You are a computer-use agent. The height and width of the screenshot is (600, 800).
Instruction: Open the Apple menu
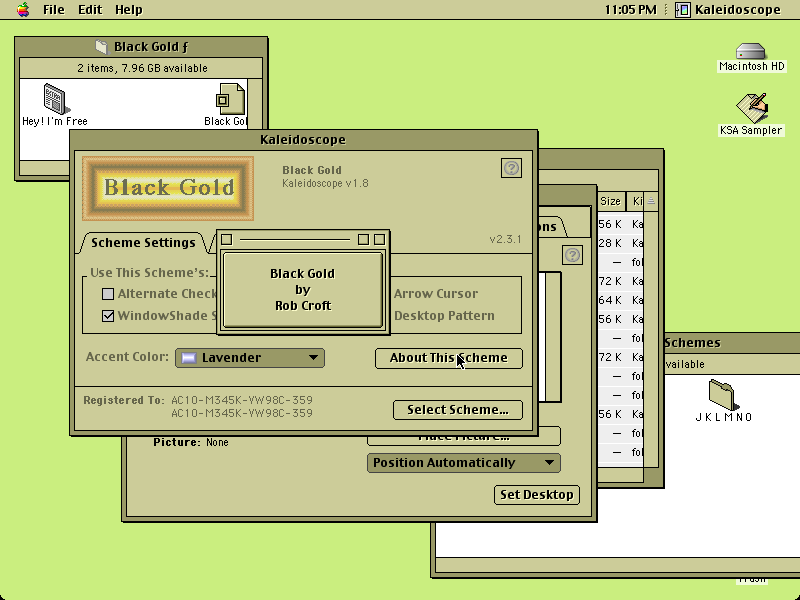pos(23,10)
